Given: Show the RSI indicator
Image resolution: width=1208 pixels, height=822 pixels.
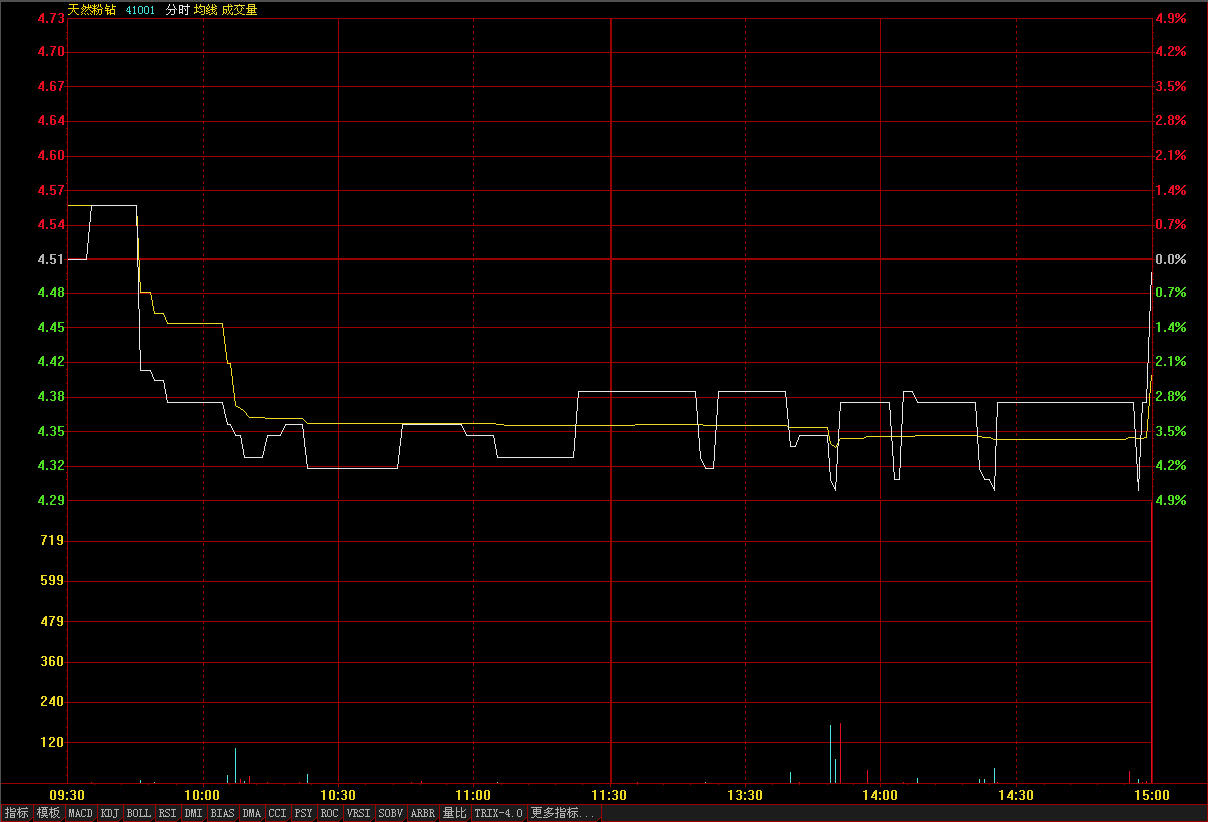Looking at the screenshot, I should coord(167,813).
